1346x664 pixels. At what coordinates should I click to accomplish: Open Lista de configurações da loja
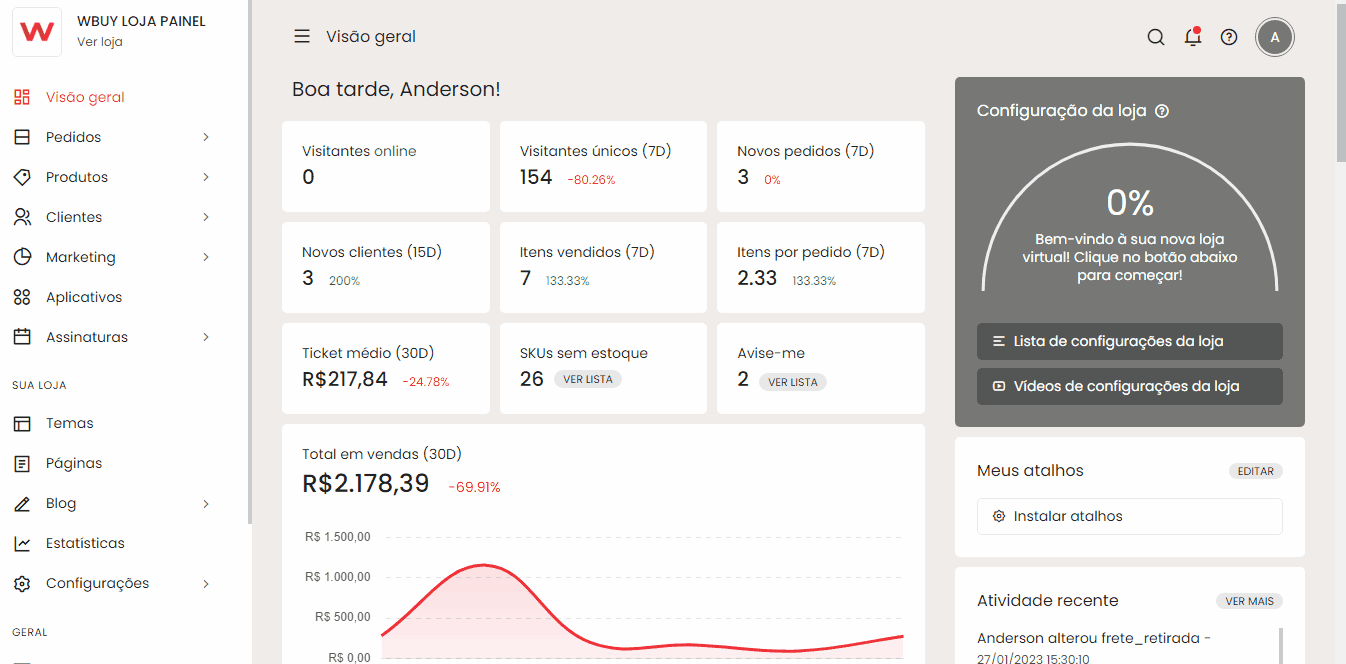(1129, 341)
